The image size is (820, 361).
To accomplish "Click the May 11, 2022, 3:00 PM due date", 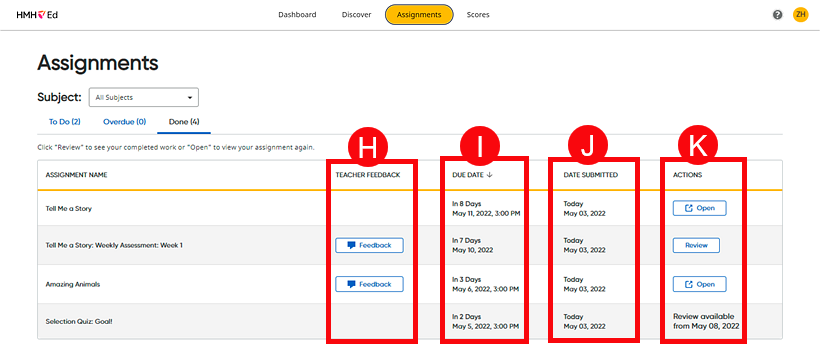I will [x=486, y=213].
